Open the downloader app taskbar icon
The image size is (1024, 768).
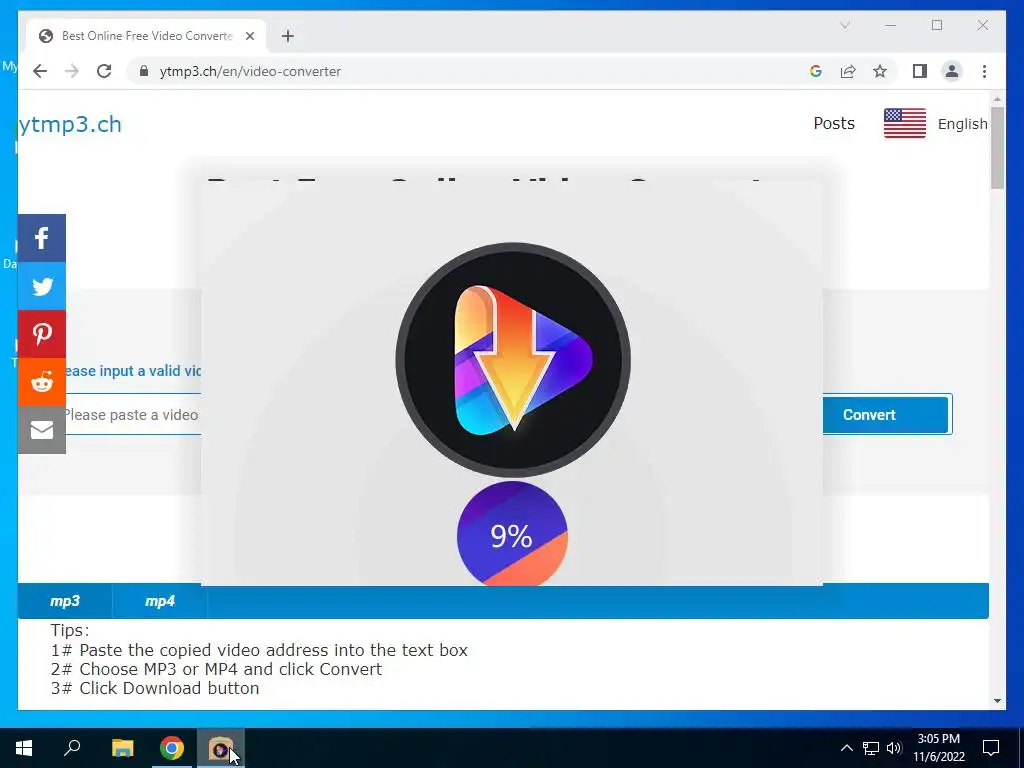tap(221, 748)
